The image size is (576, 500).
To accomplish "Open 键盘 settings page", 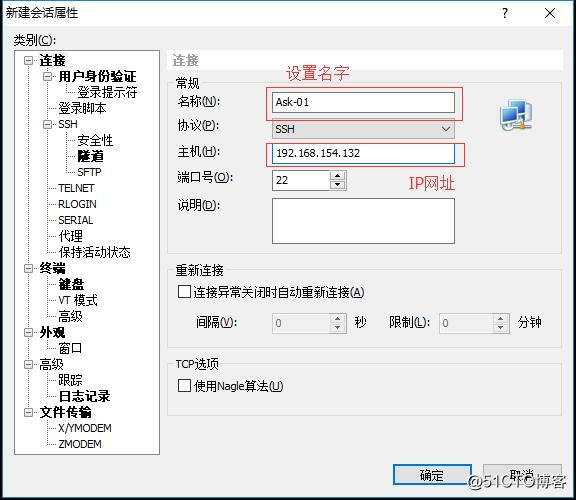I will [71, 284].
